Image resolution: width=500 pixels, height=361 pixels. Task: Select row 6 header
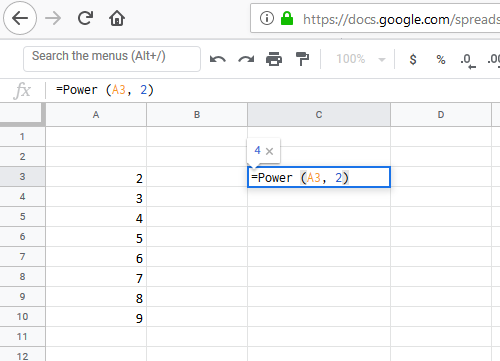[x=22, y=237]
